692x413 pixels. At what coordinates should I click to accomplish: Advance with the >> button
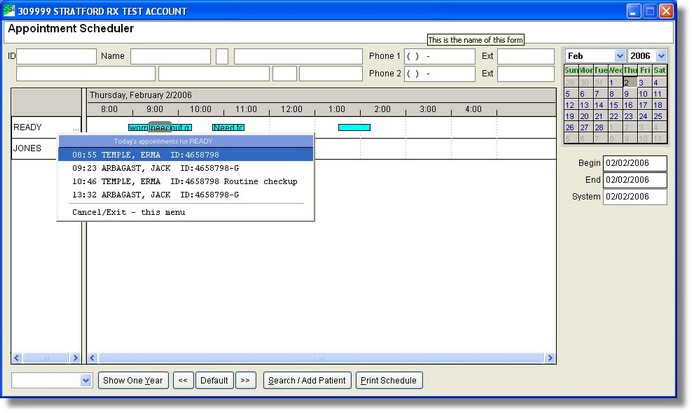click(x=245, y=380)
